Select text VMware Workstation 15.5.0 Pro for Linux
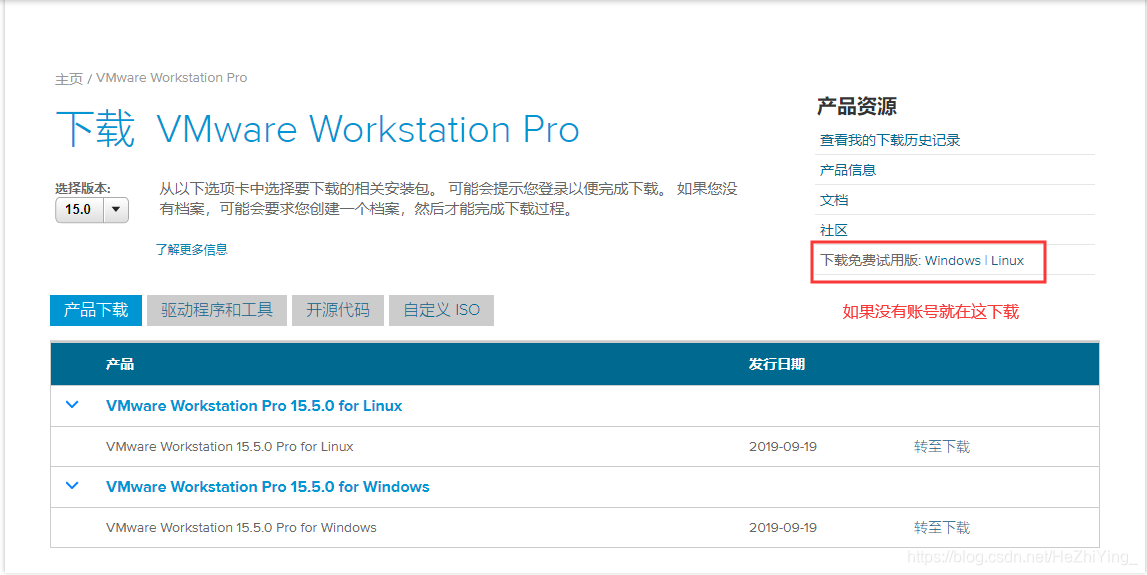 pyautogui.click(x=230, y=446)
